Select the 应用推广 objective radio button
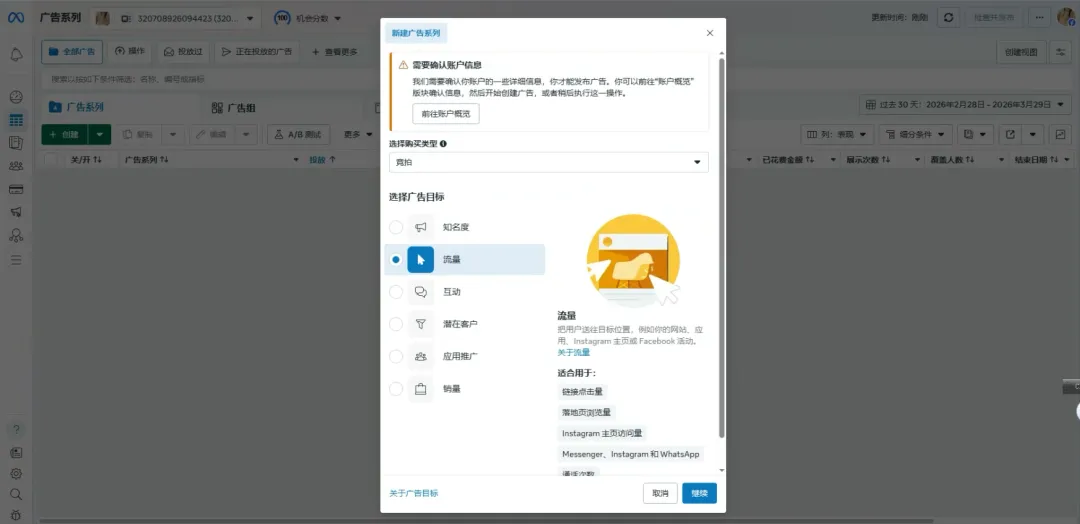This screenshot has height=524, width=1080. [396, 356]
